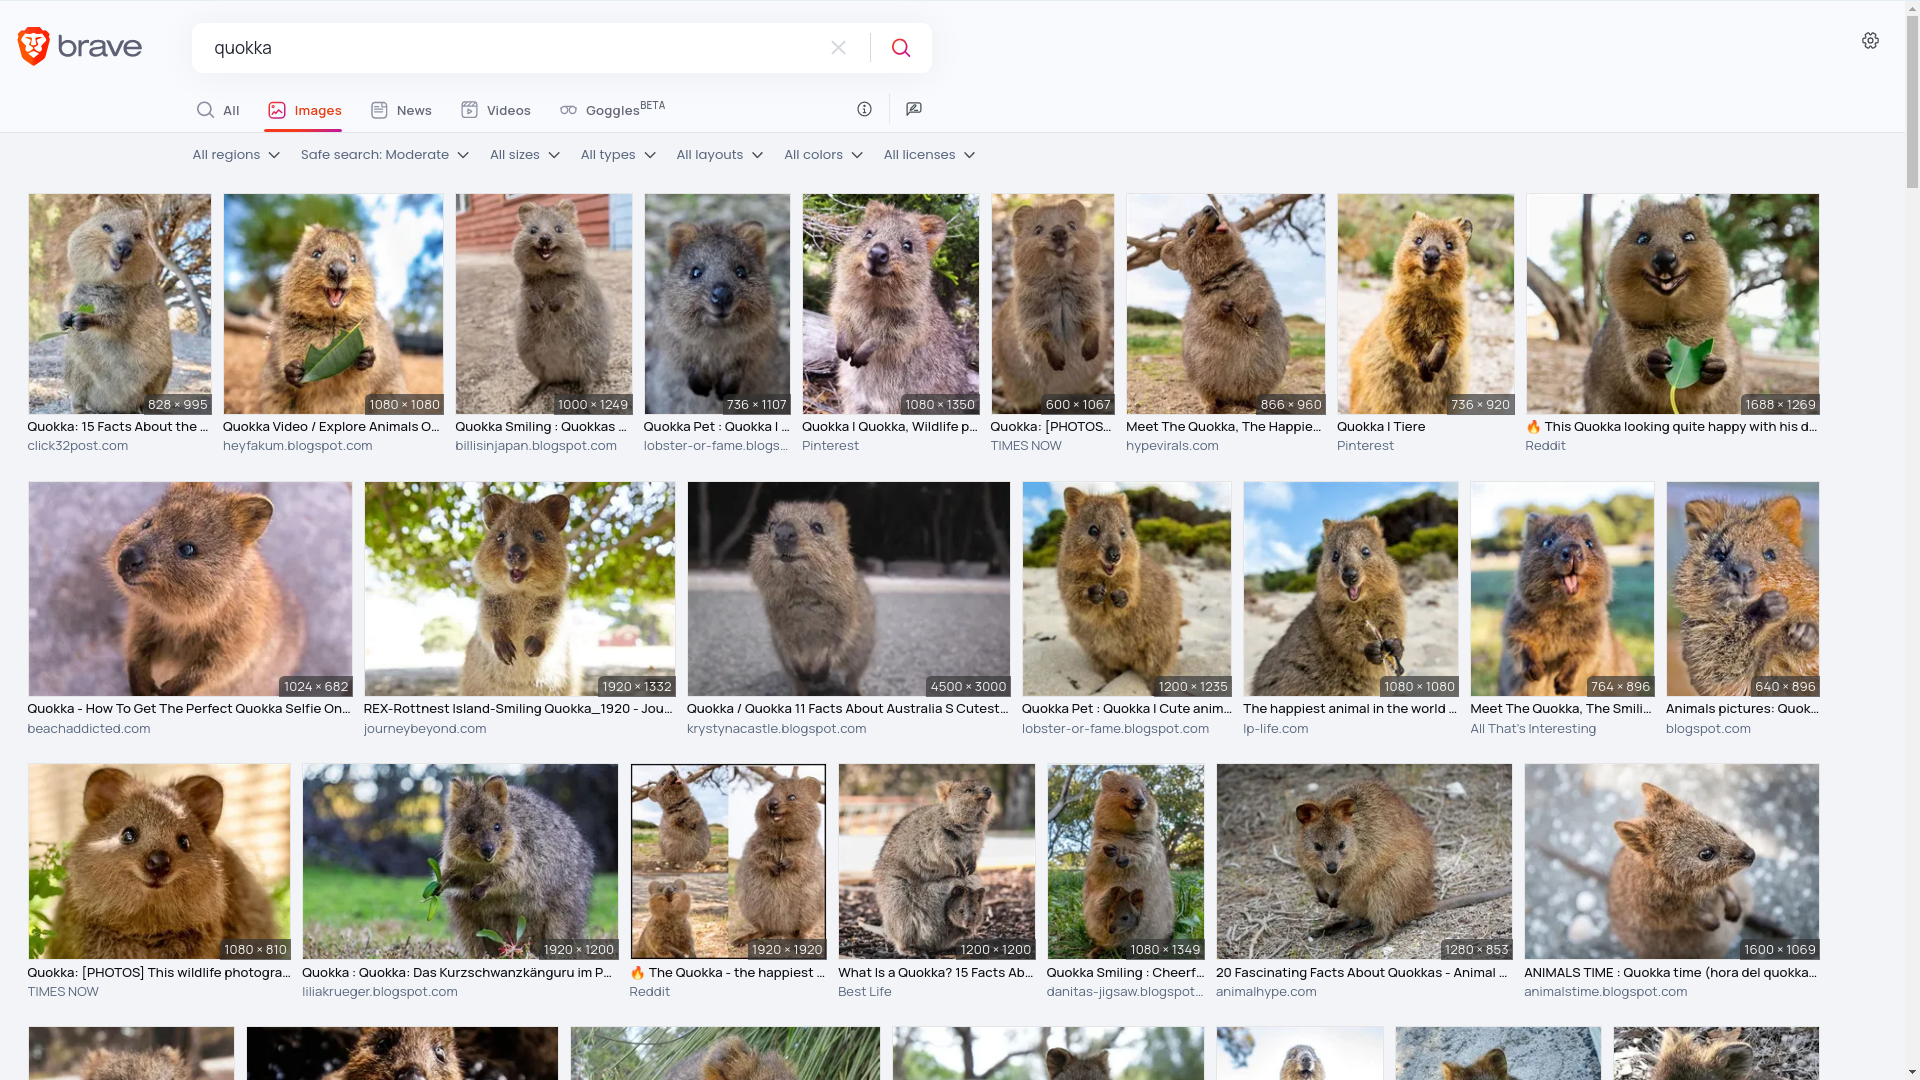Open the lp-life.com source link
The image size is (1920, 1080).
[1276, 729]
